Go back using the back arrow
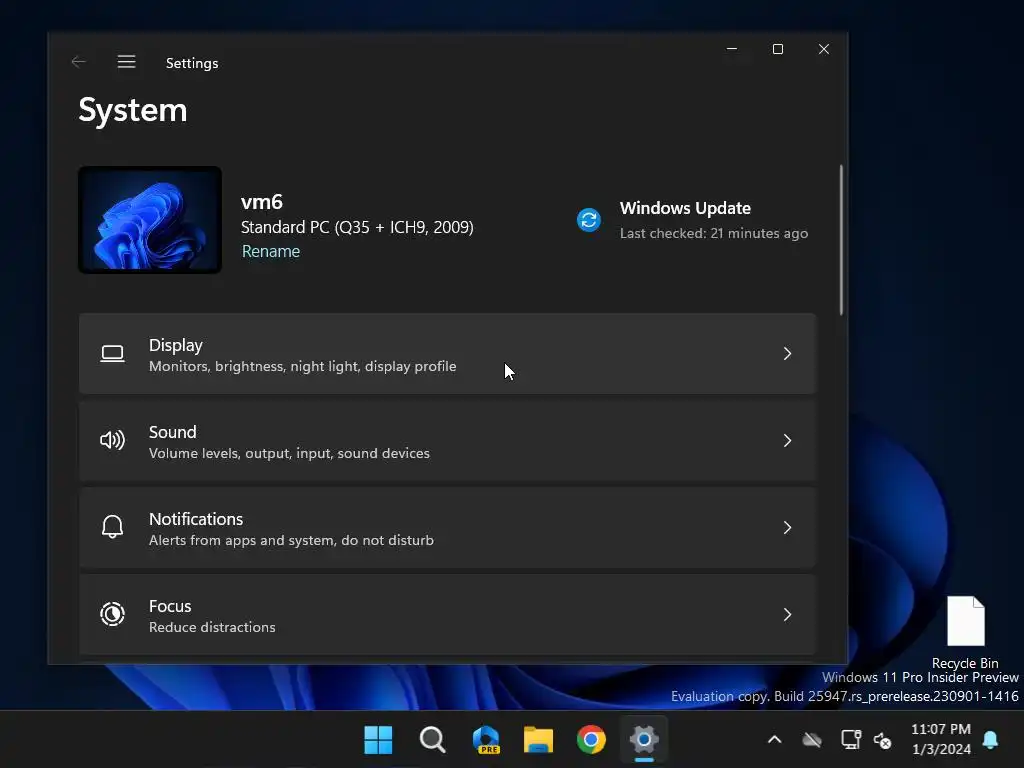This screenshot has height=768, width=1024. tap(78, 62)
